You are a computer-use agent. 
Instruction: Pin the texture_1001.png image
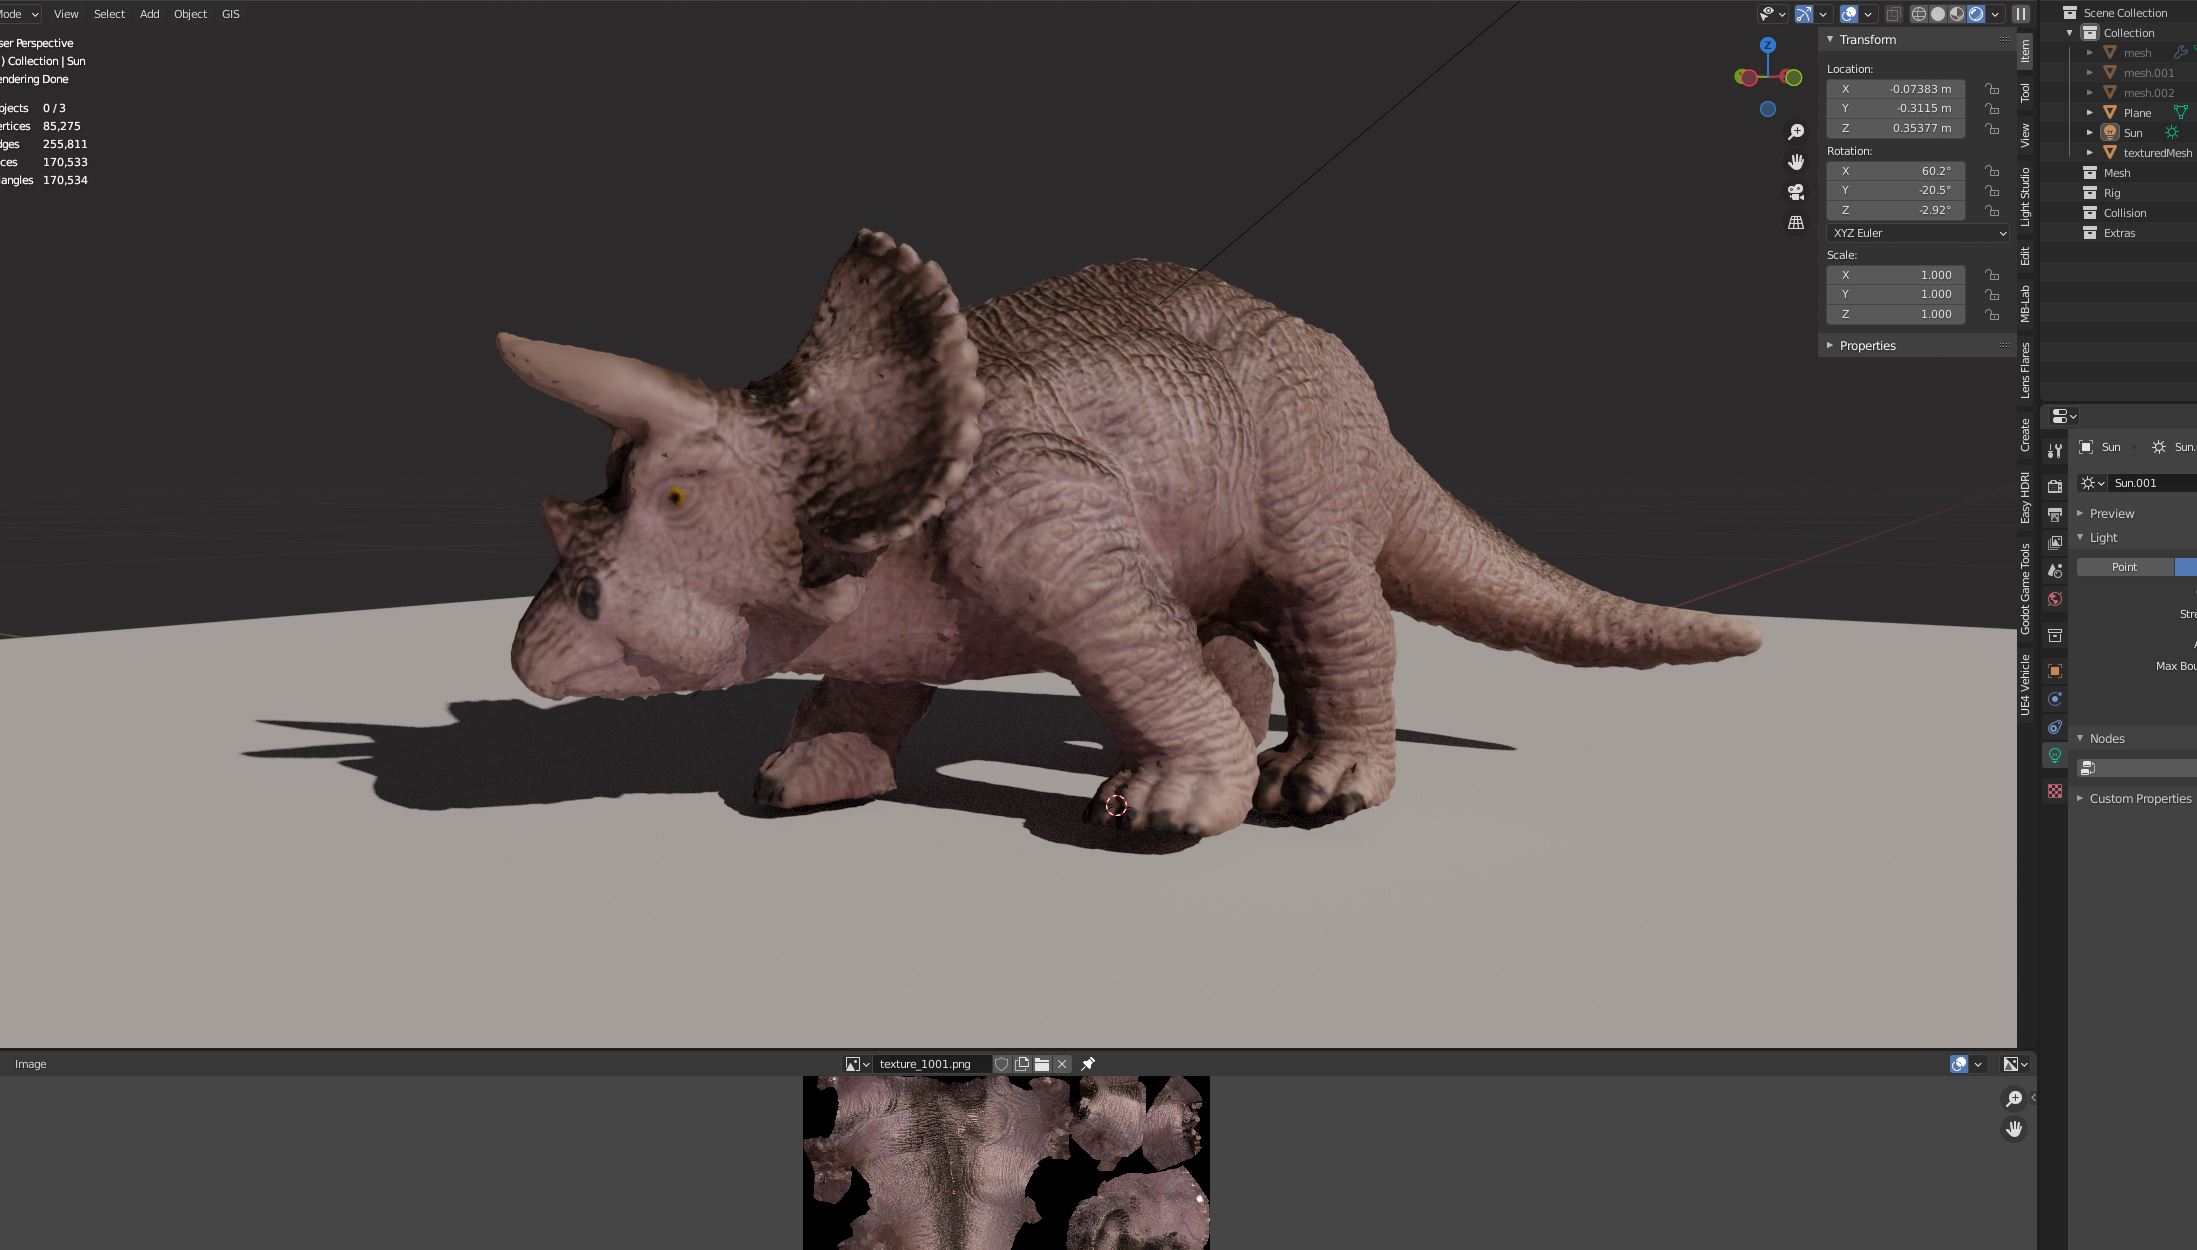coord(1088,1064)
